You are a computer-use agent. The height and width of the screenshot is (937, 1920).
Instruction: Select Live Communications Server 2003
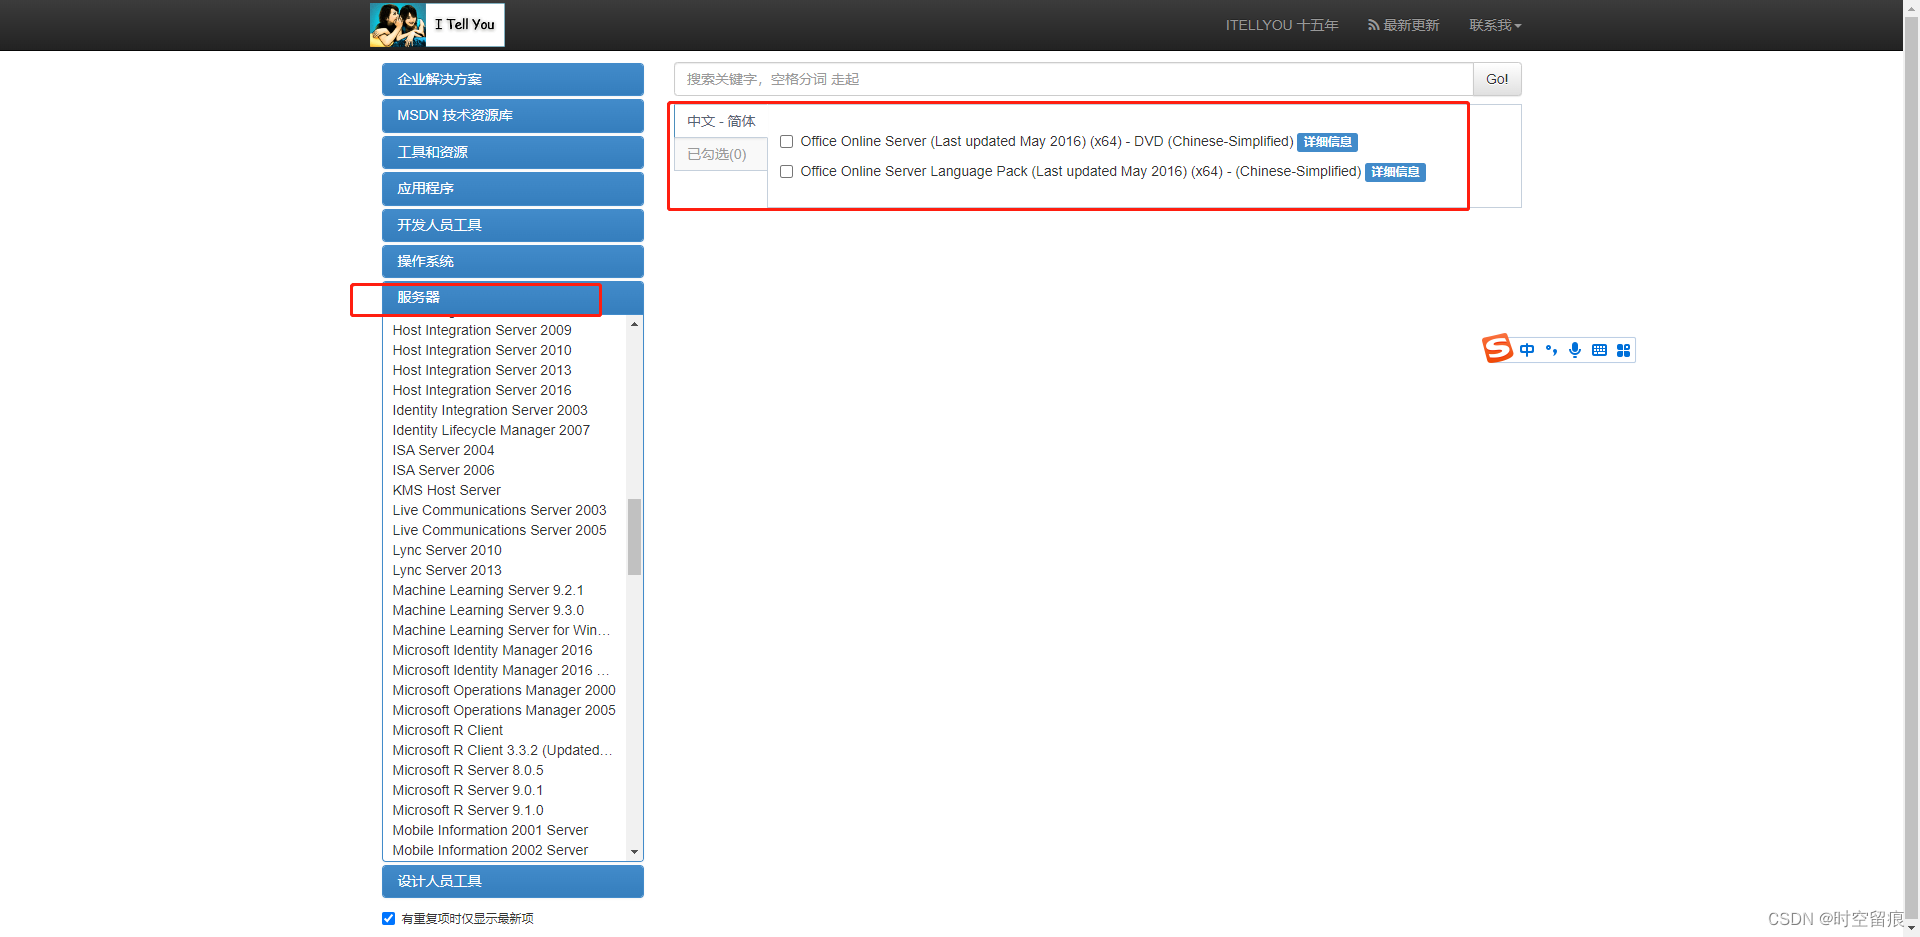click(499, 510)
